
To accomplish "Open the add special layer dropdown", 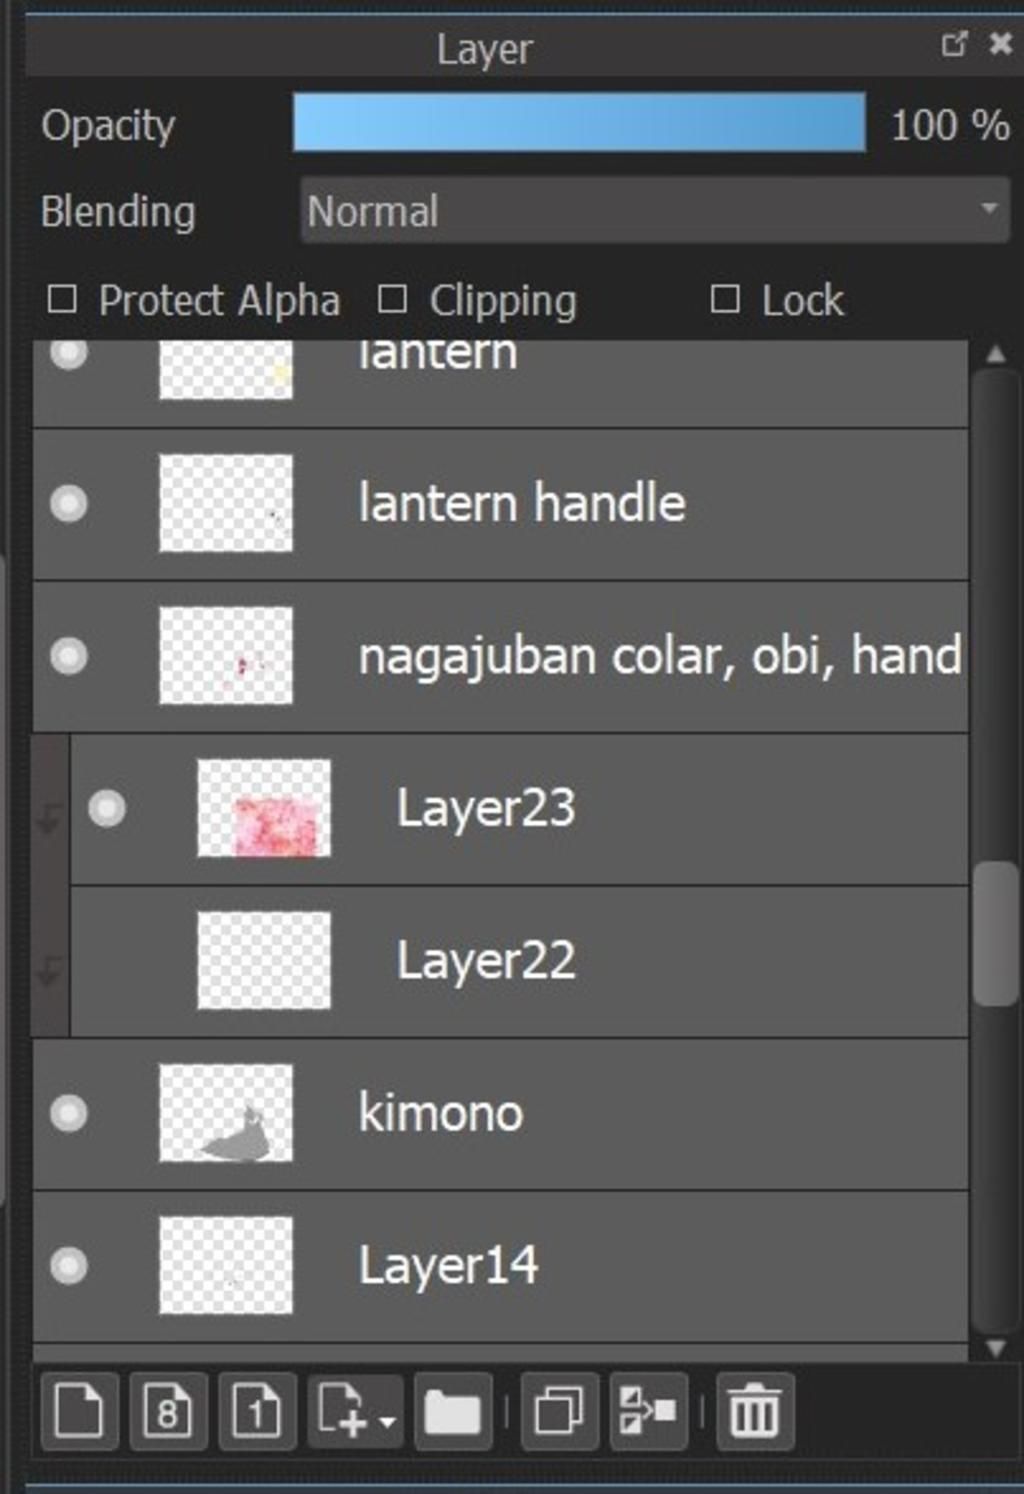I will pyautogui.click(x=356, y=1411).
